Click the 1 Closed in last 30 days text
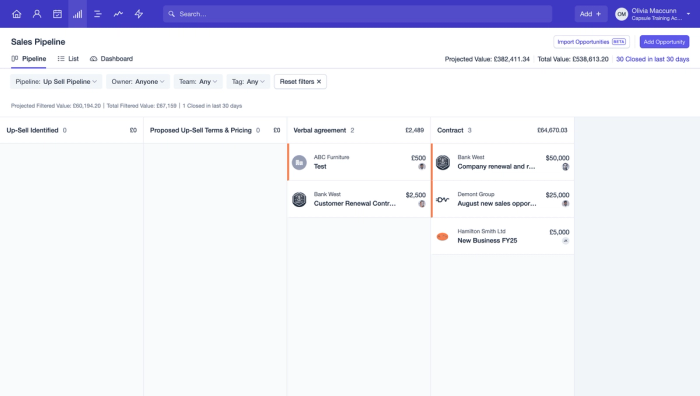Screen dimensions: 700x396 click(x=212, y=106)
